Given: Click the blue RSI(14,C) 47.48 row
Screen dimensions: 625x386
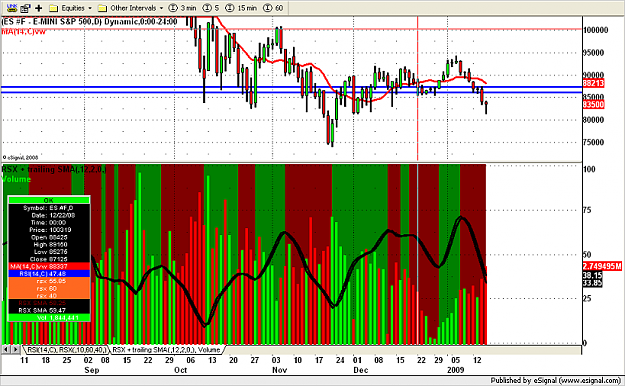Looking at the screenshot, I should click(49, 274).
